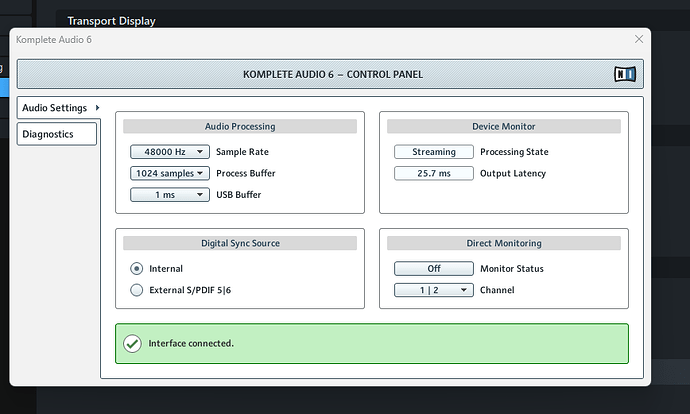Screen dimensions: 690x414
Task: Click the USB Buffer label
Action: [x=239, y=194]
